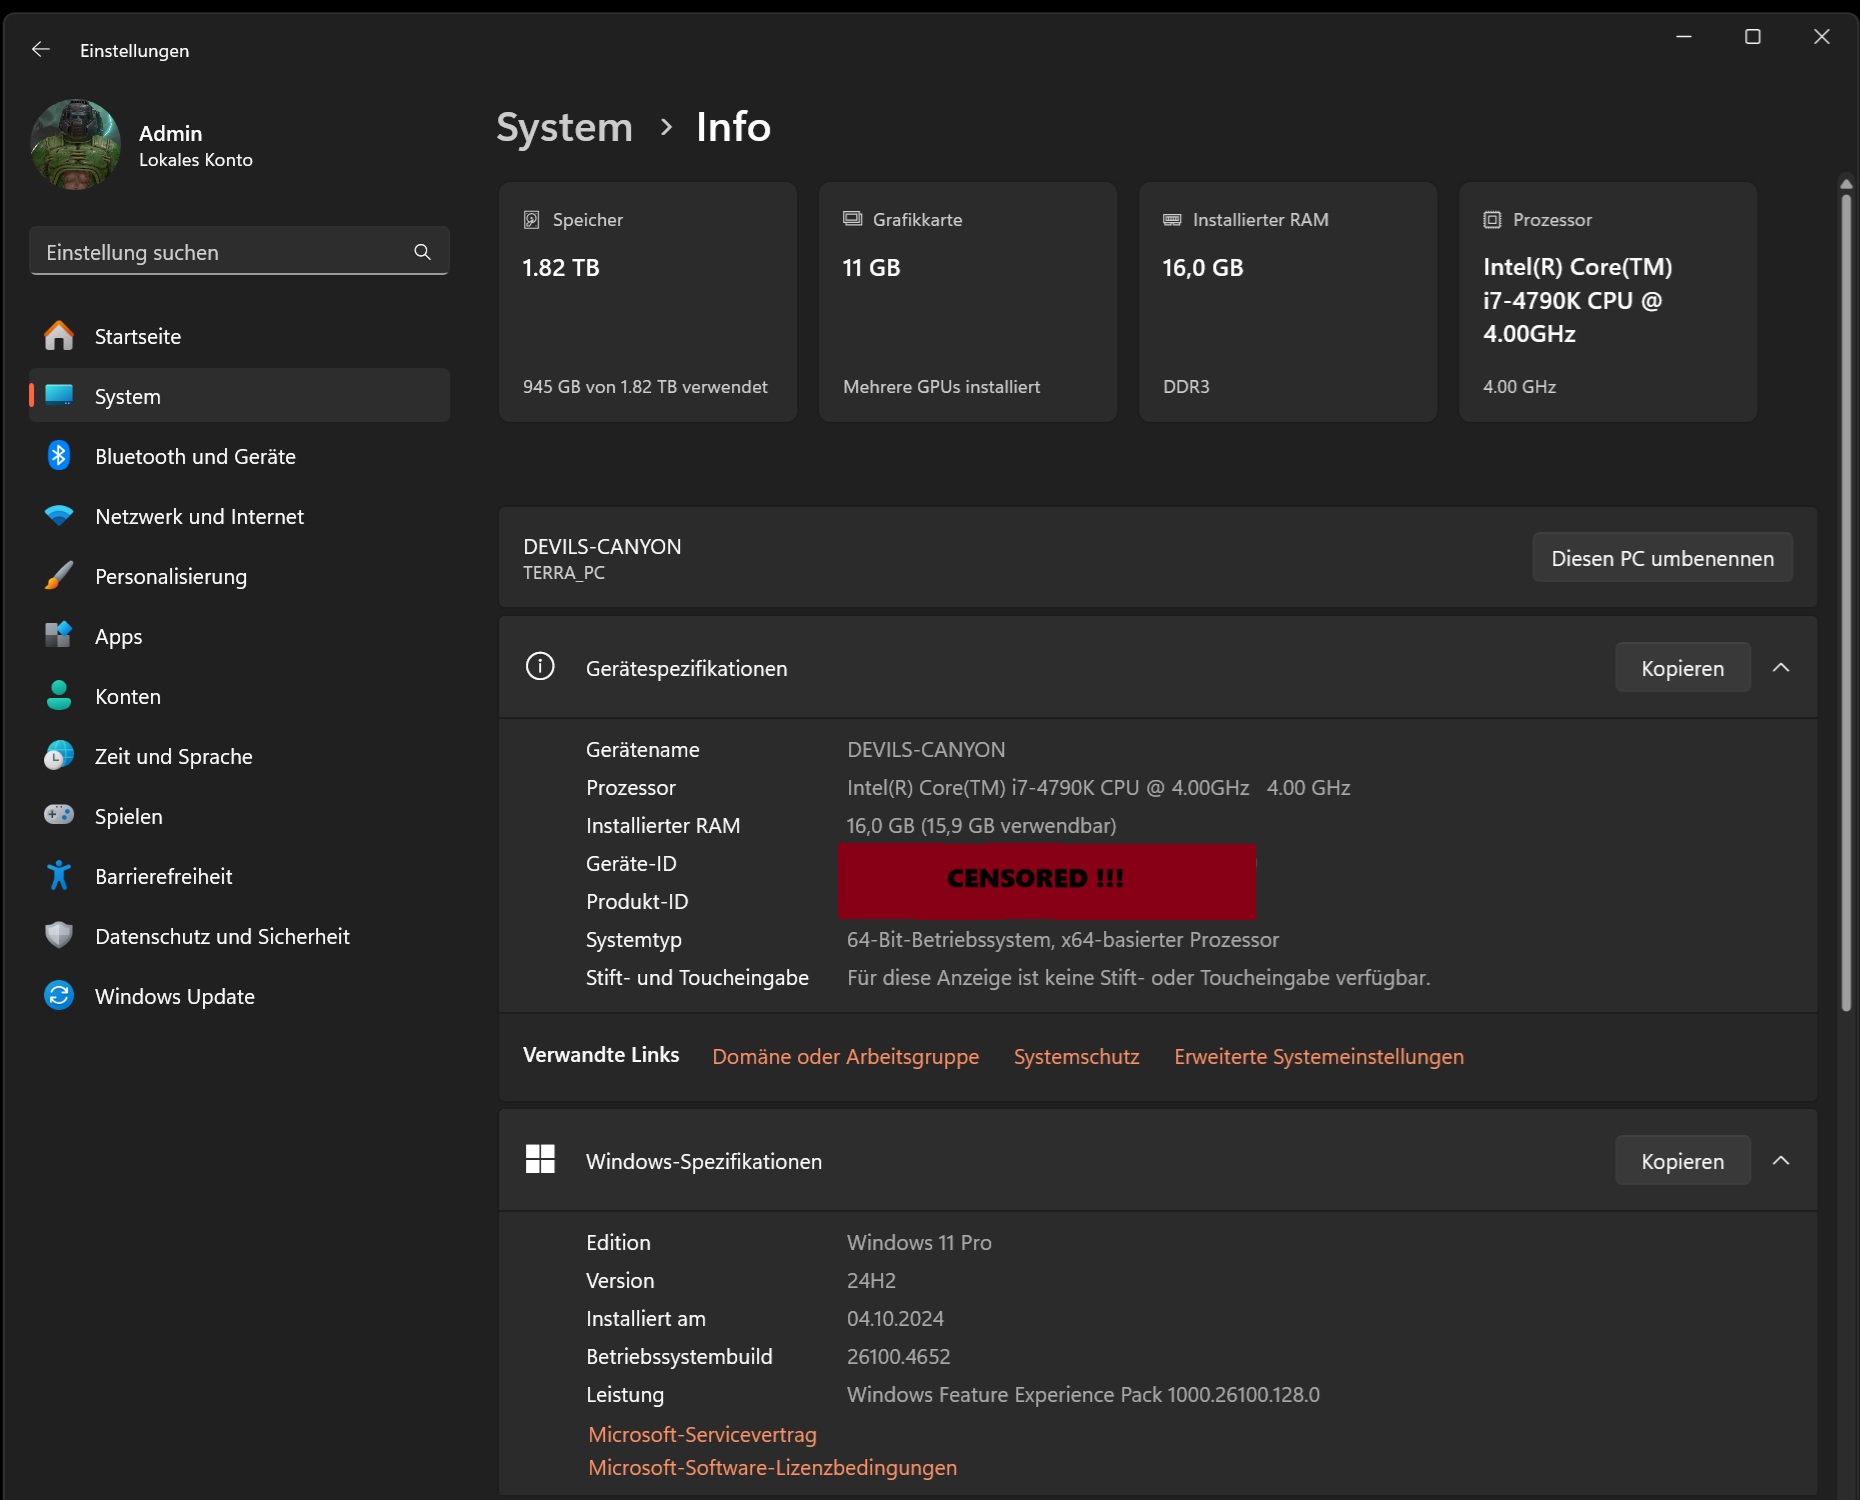Viewport: 1860px width, 1500px height.
Task: Open the Speicher storage card
Action: (648, 302)
